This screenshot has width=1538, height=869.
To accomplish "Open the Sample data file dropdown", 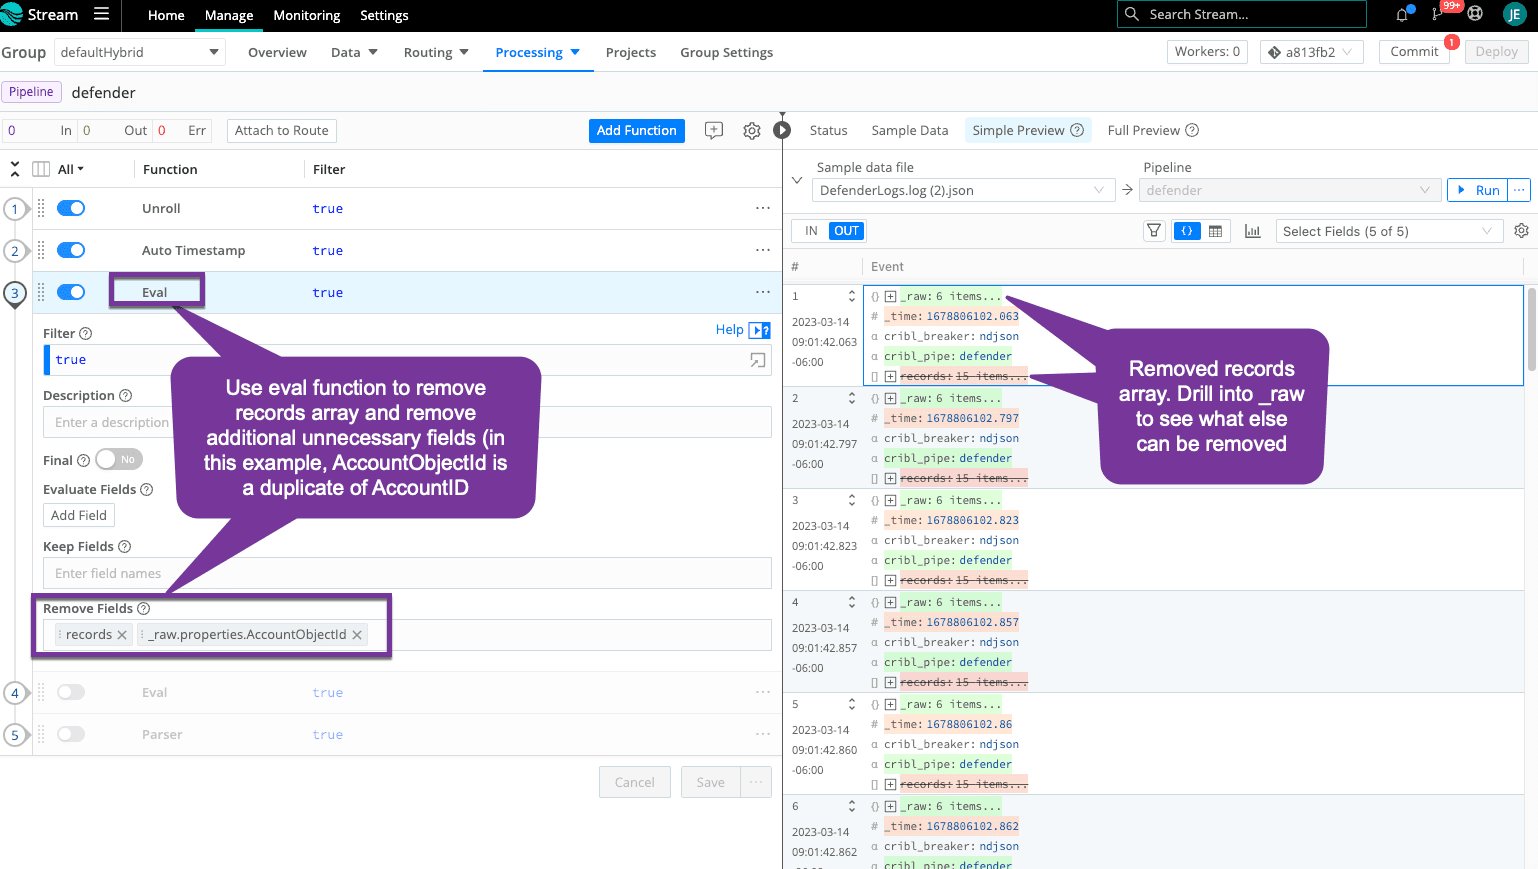I will (963, 190).
